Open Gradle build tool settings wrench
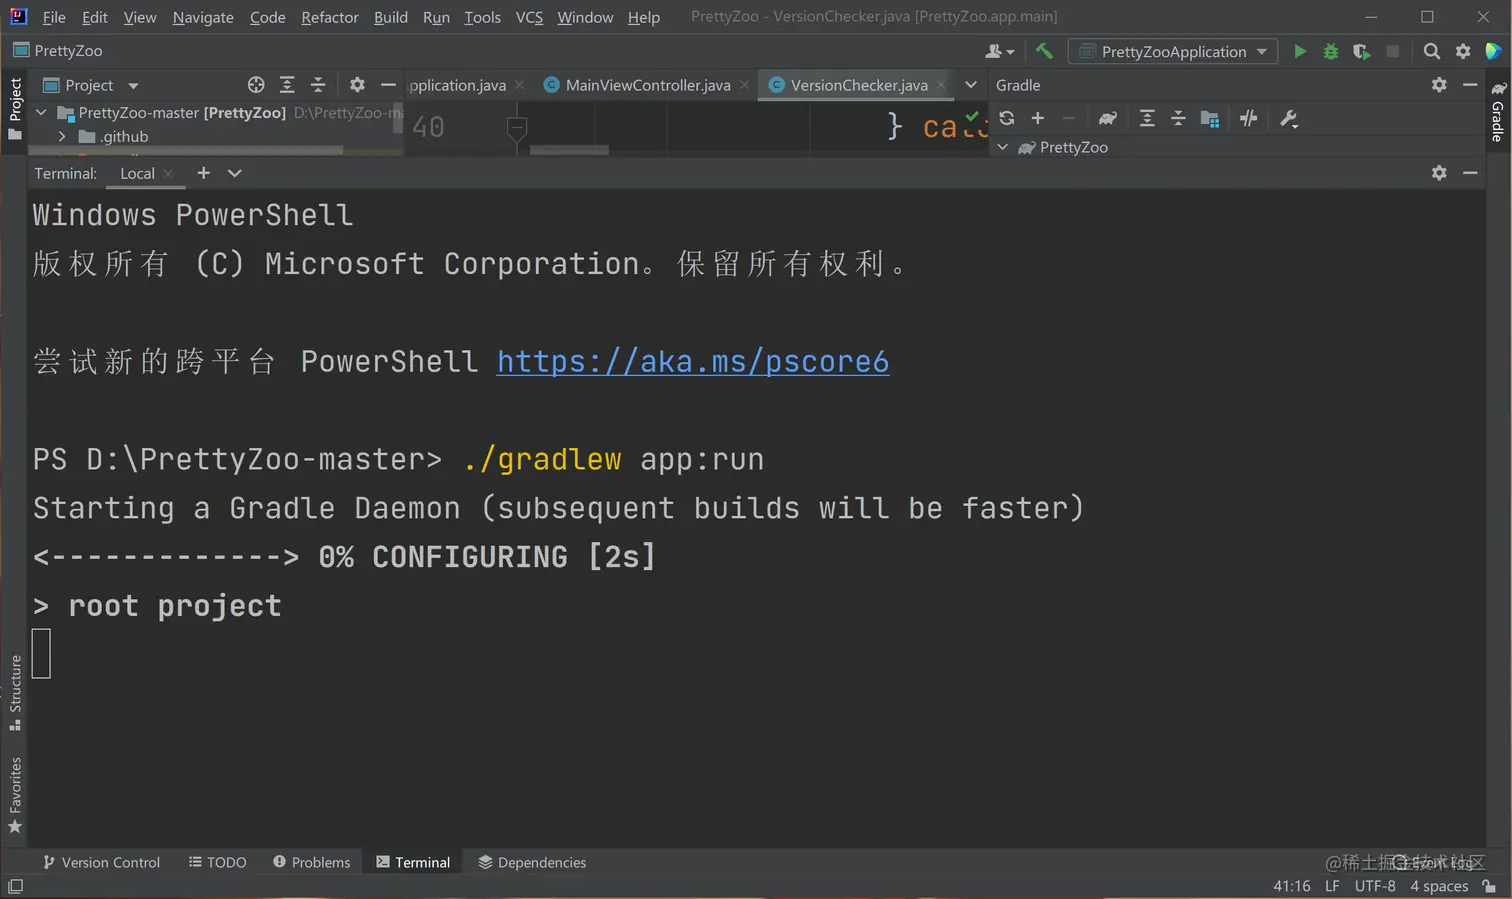1512x899 pixels. (1289, 118)
